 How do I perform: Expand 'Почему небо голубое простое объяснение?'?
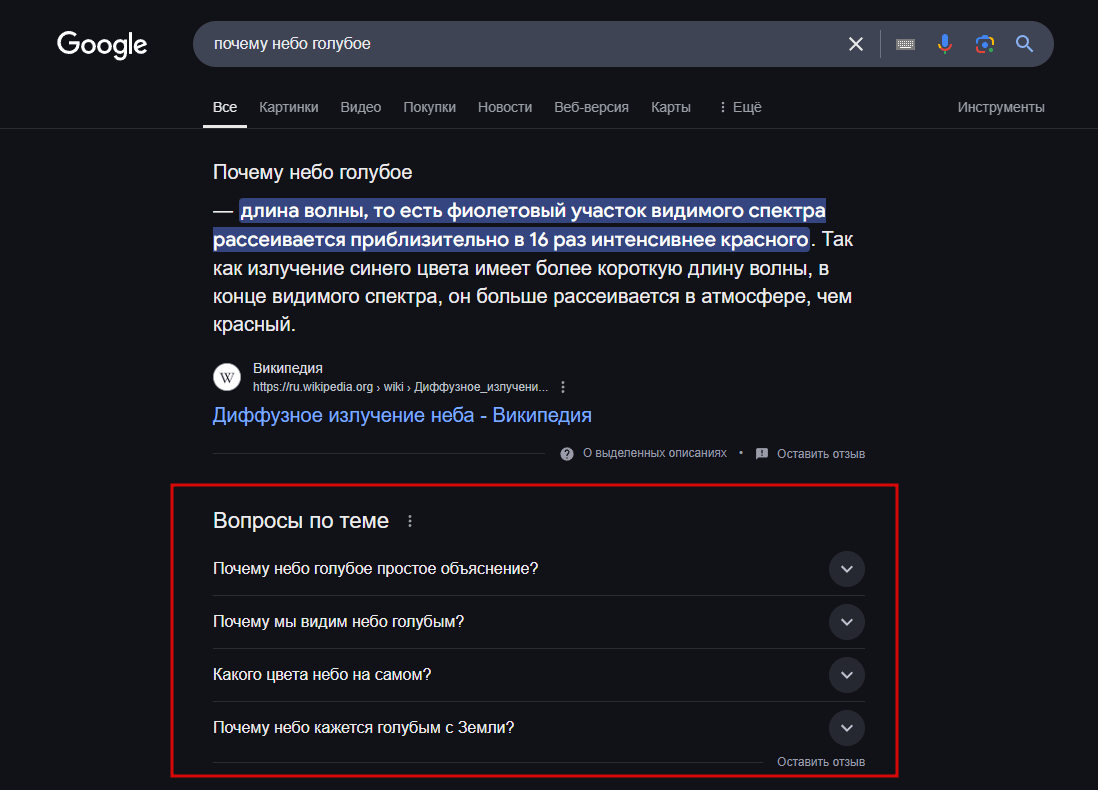pyautogui.click(x=846, y=569)
